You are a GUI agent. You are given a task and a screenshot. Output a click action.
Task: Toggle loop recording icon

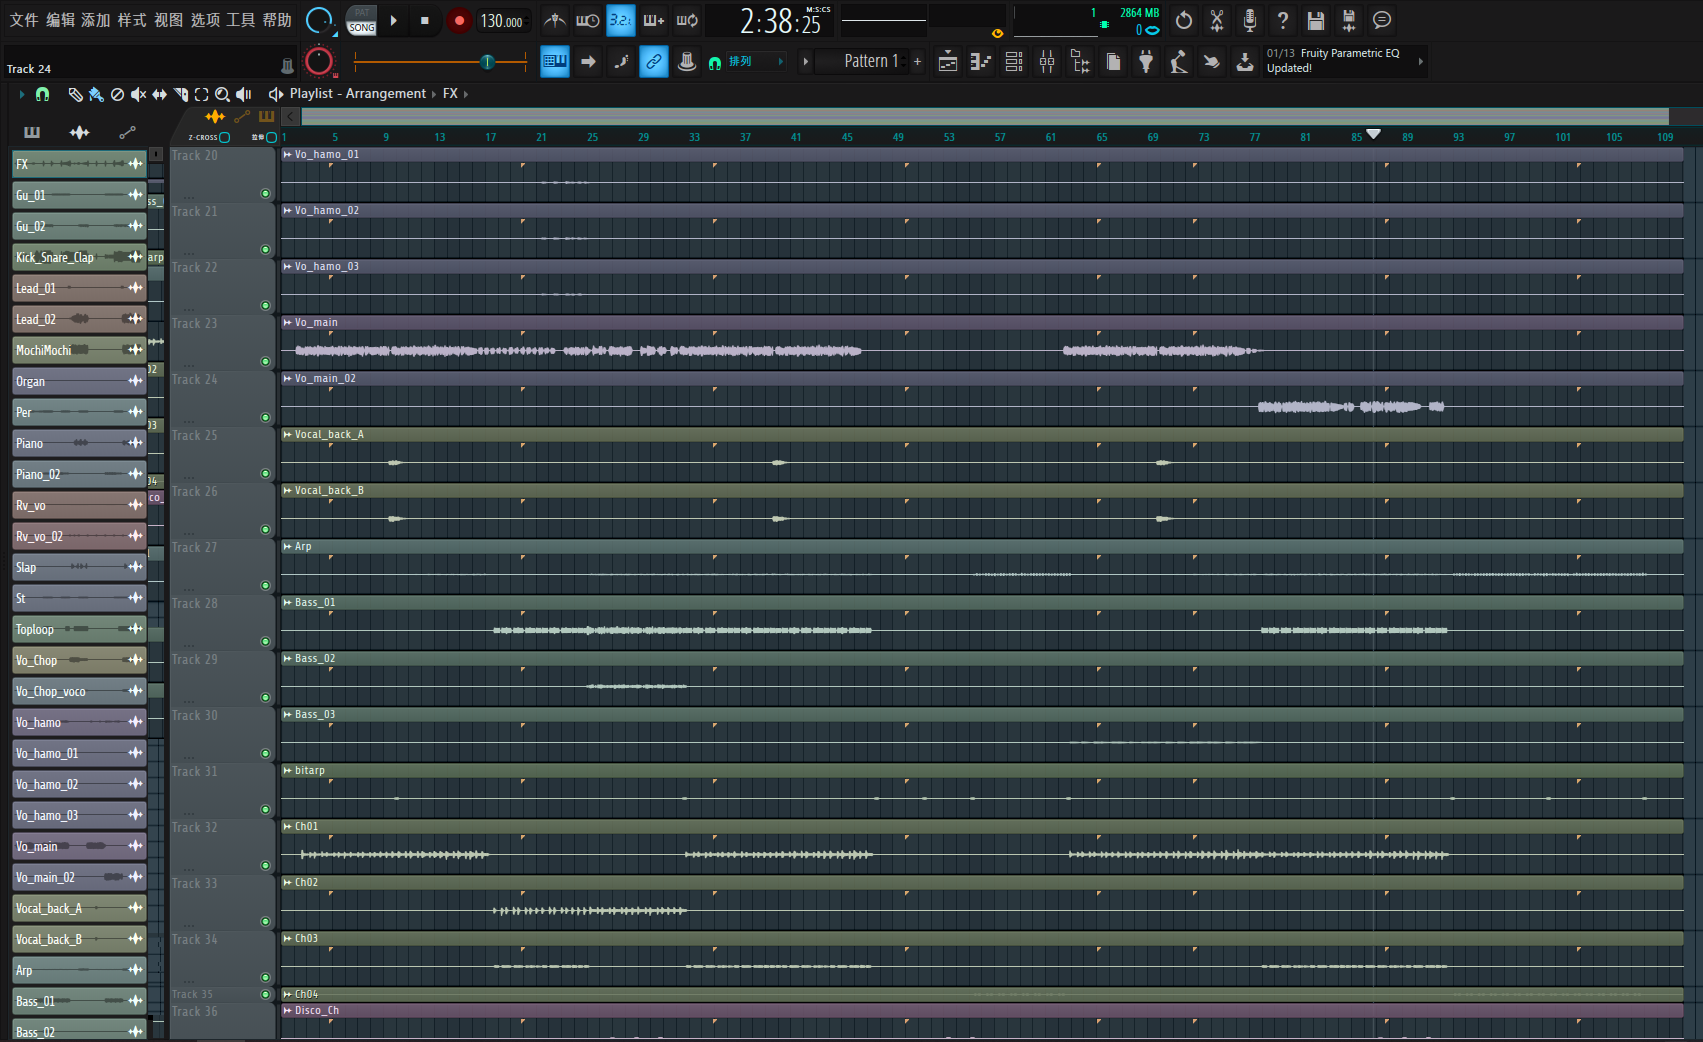click(x=687, y=20)
